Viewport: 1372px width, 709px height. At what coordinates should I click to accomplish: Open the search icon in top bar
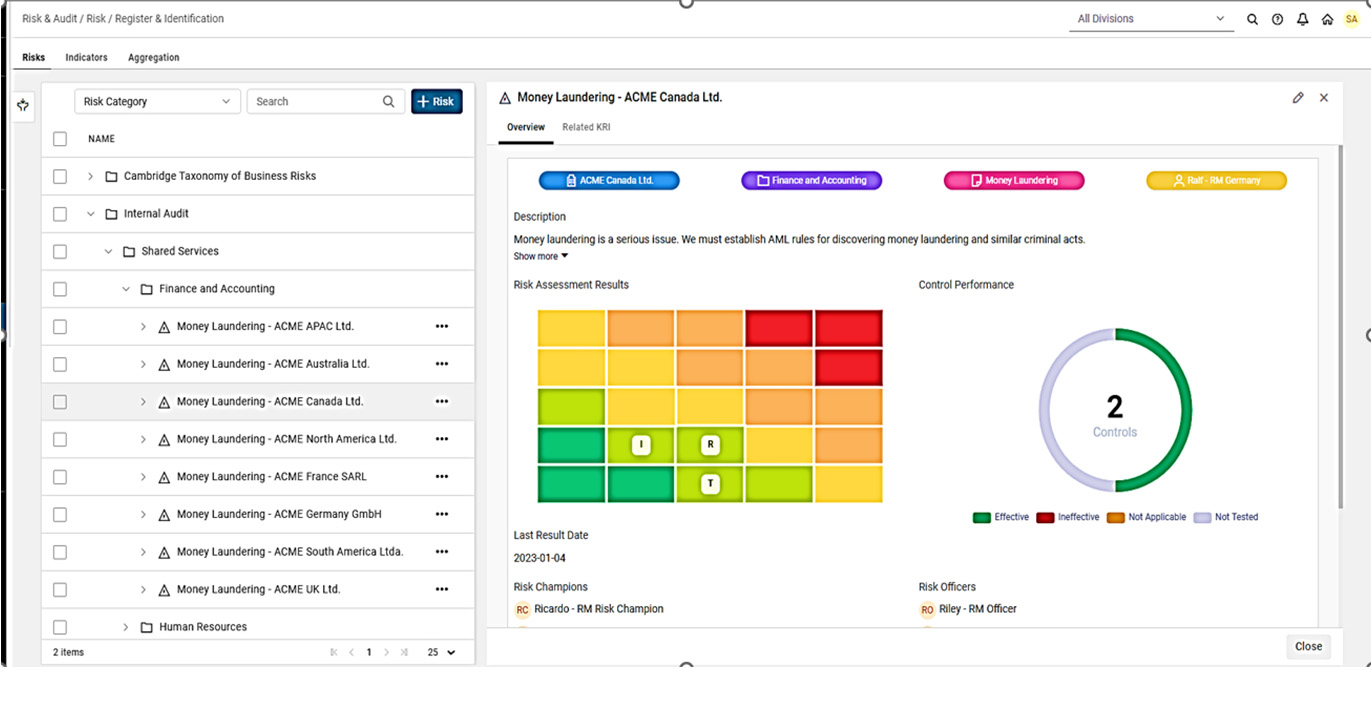(1252, 19)
